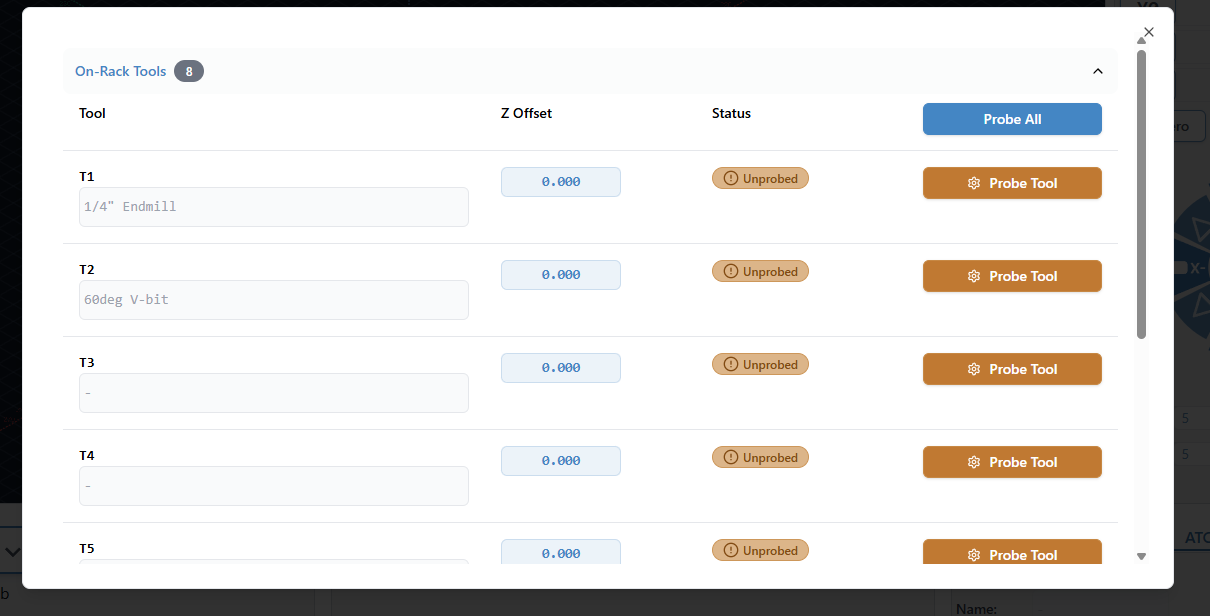Click the warning icon in T4 Unprobed badge

730,458
